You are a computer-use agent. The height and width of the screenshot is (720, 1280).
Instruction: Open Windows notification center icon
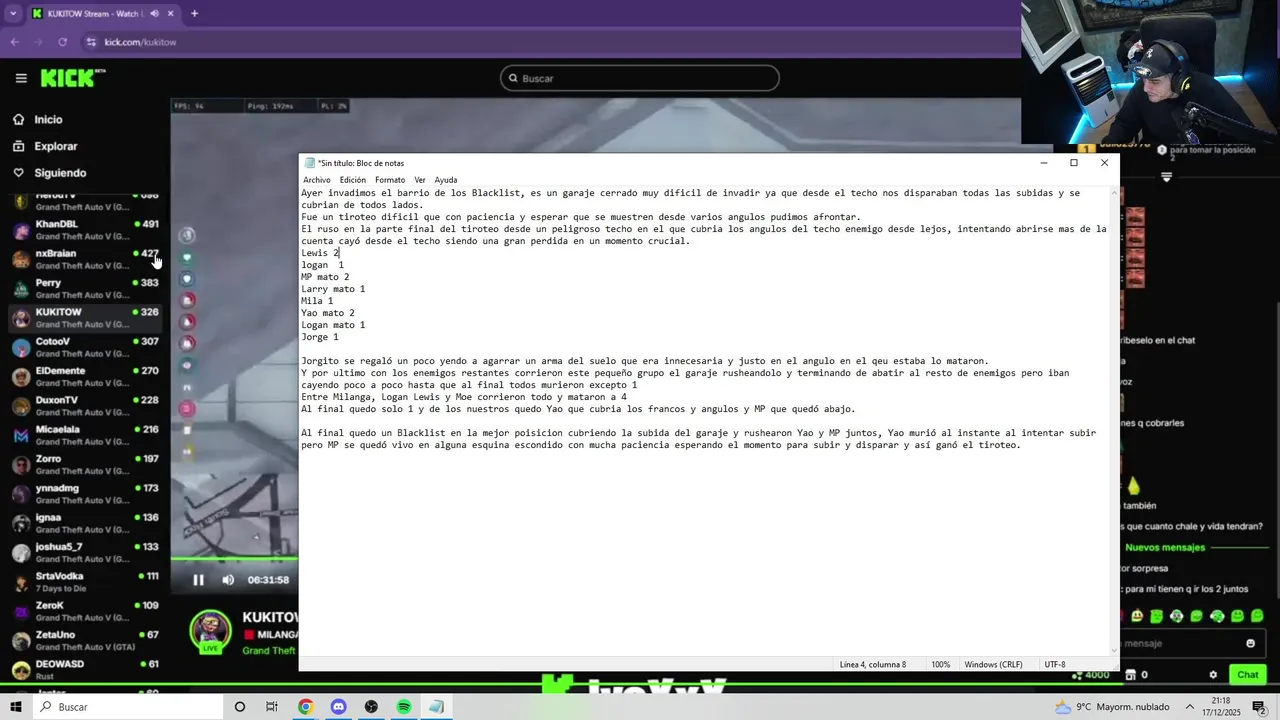[x=1259, y=707]
